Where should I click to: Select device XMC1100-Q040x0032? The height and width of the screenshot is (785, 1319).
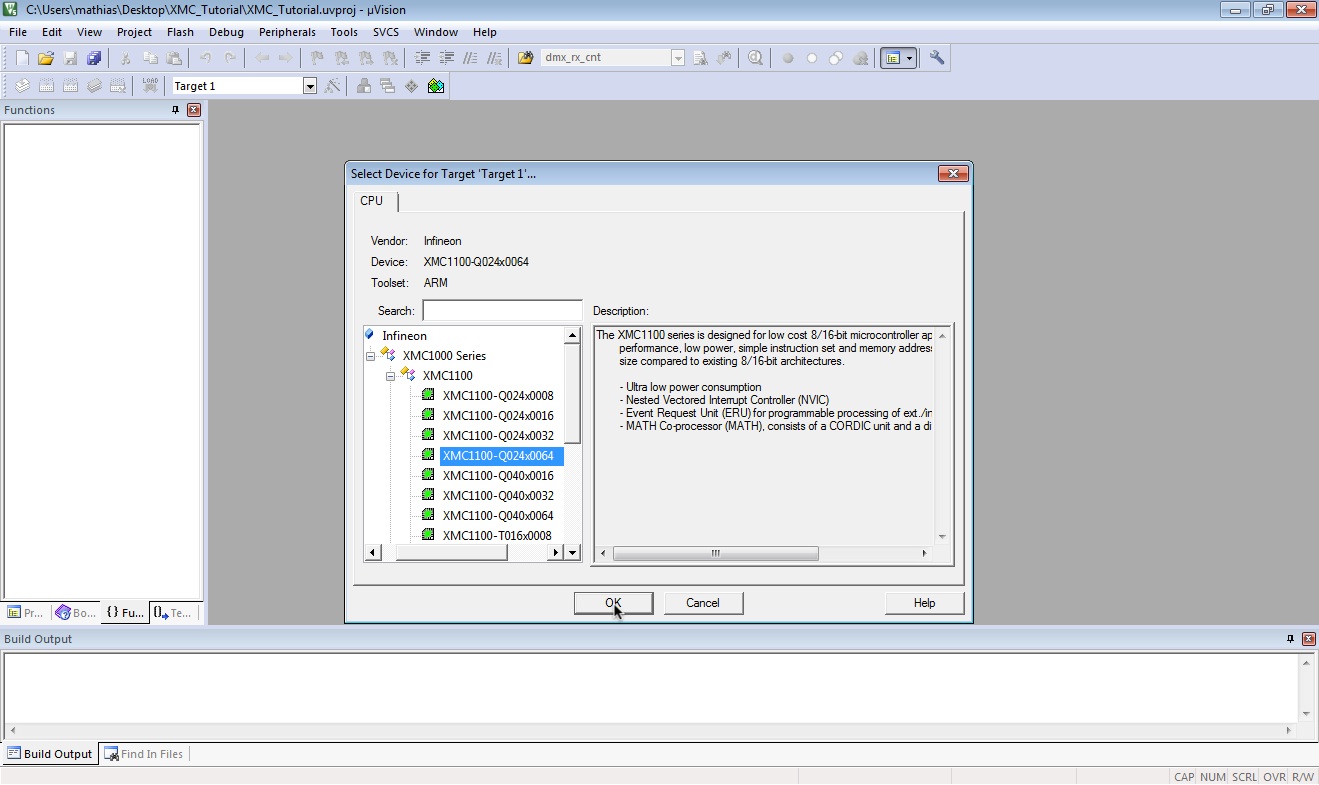(x=498, y=496)
